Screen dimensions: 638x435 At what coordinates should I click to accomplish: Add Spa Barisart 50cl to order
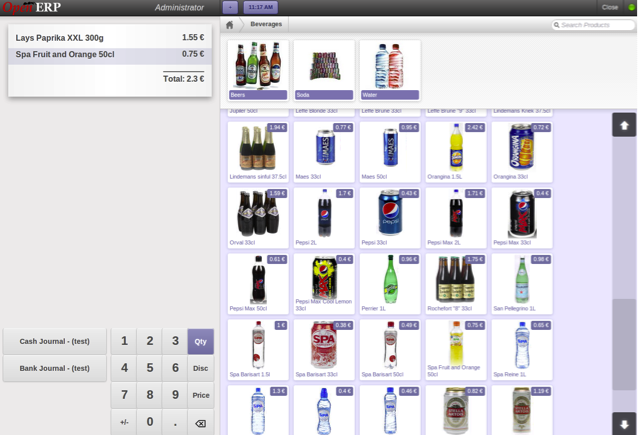pyautogui.click(x=390, y=350)
